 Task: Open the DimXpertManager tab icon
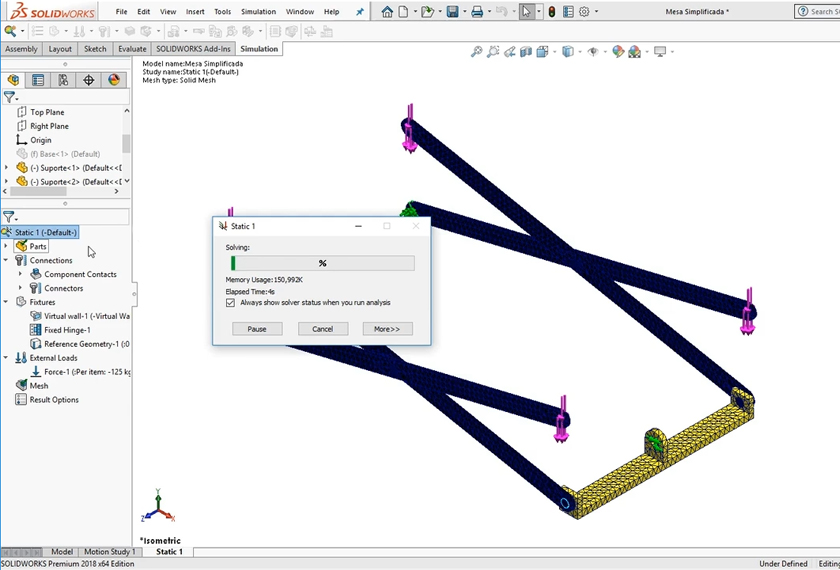pyautogui.click(x=88, y=80)
